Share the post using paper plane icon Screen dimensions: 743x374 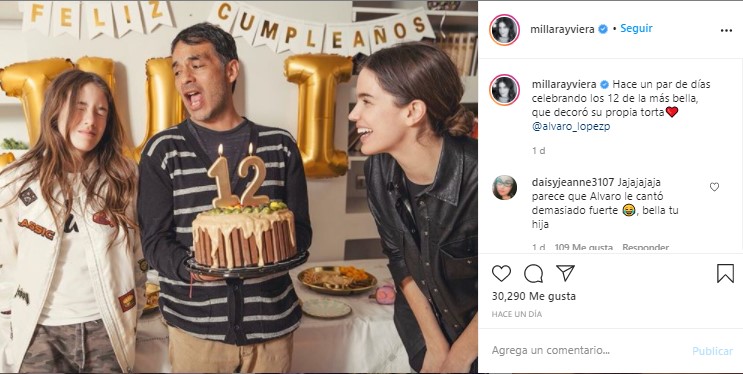pyautogui.click(x=565, y=273)
